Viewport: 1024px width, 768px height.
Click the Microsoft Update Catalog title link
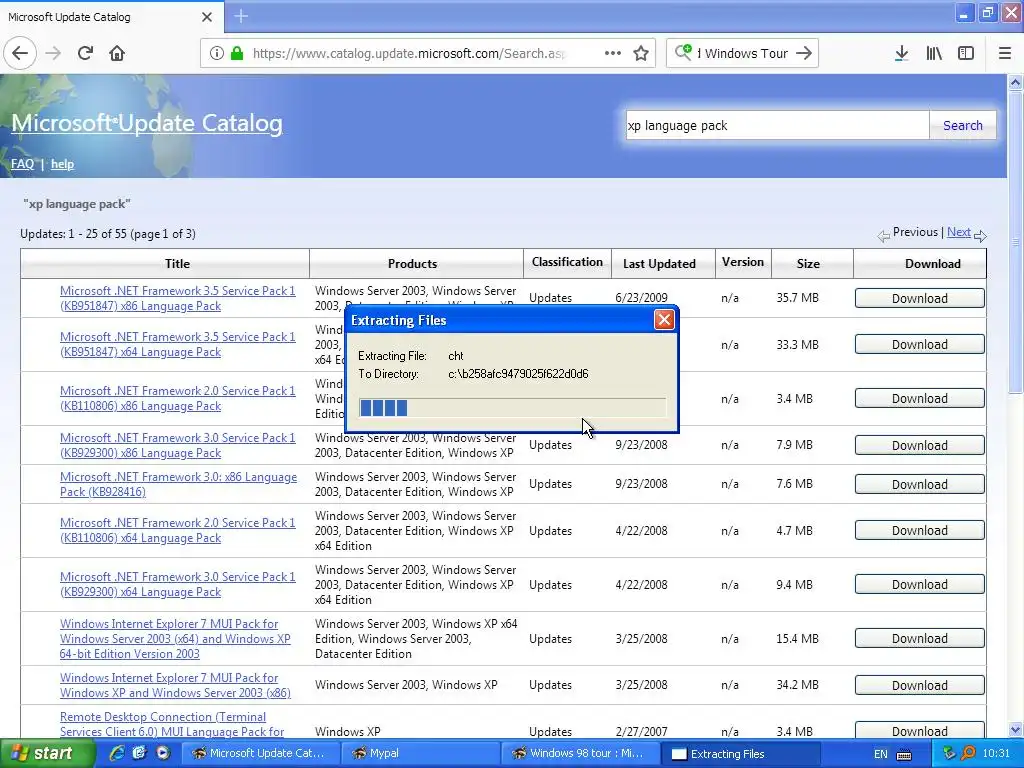(147, 123)
